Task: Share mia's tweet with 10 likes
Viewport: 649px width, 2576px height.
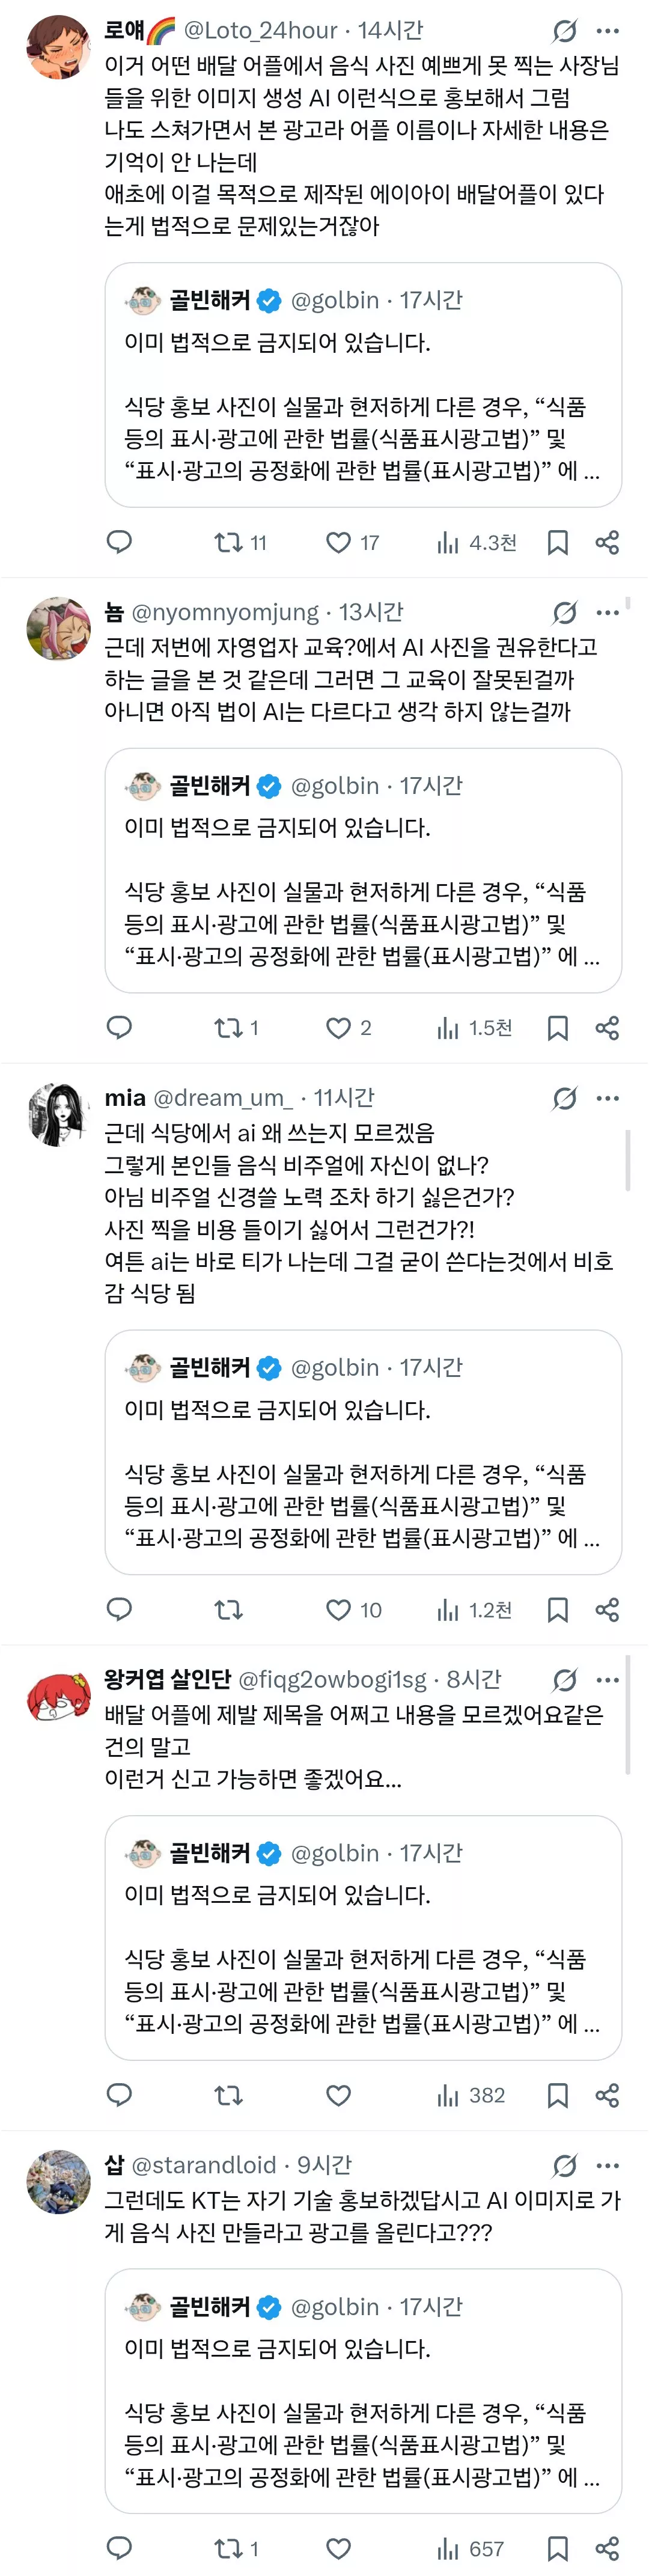Action: 607,1609
